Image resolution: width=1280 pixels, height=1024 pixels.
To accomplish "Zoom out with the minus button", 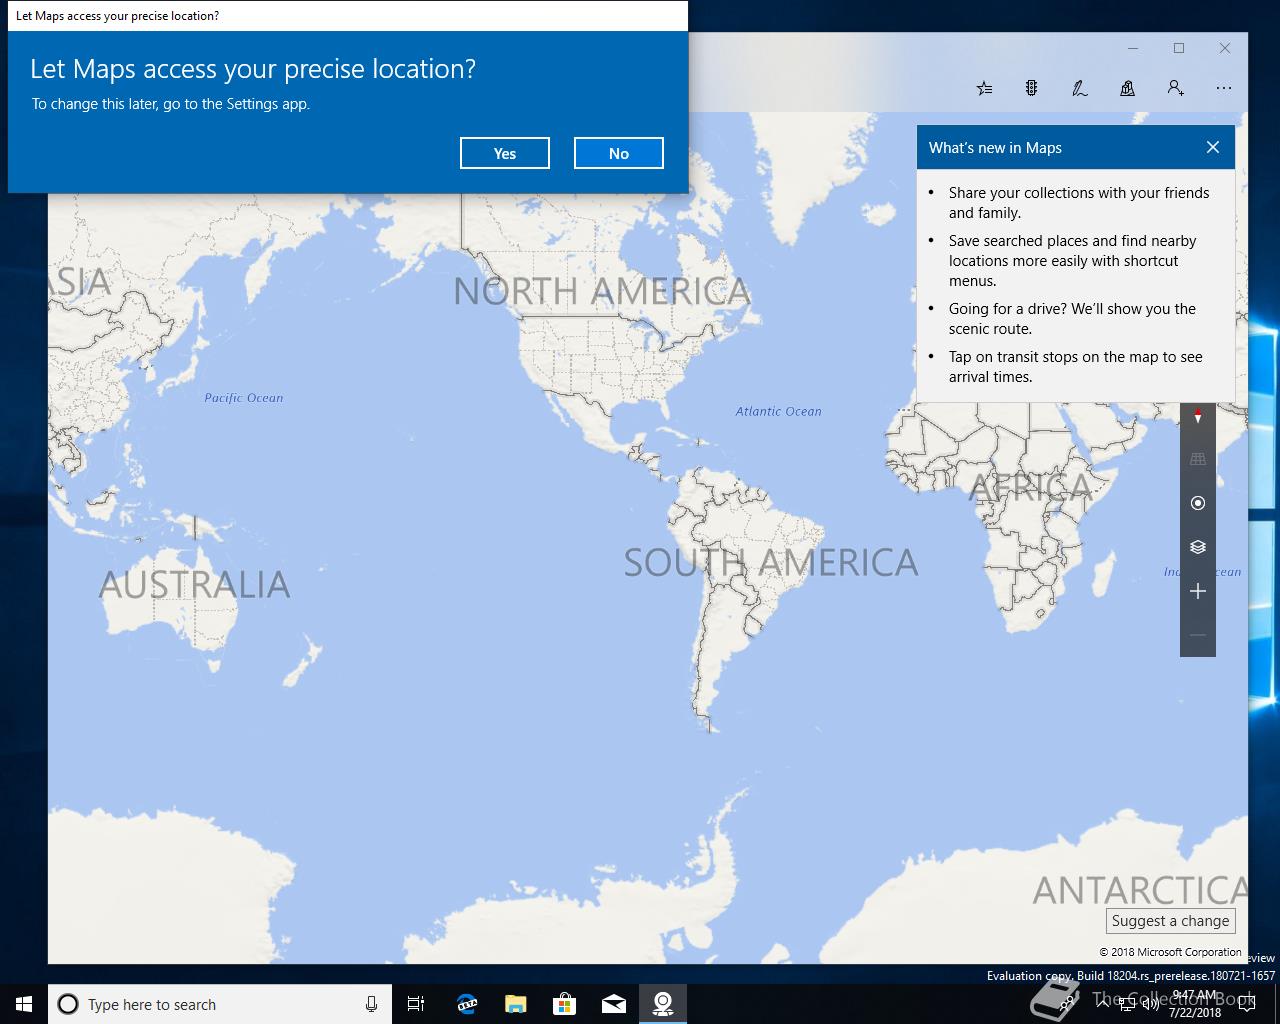I will tap(1198, 635).
